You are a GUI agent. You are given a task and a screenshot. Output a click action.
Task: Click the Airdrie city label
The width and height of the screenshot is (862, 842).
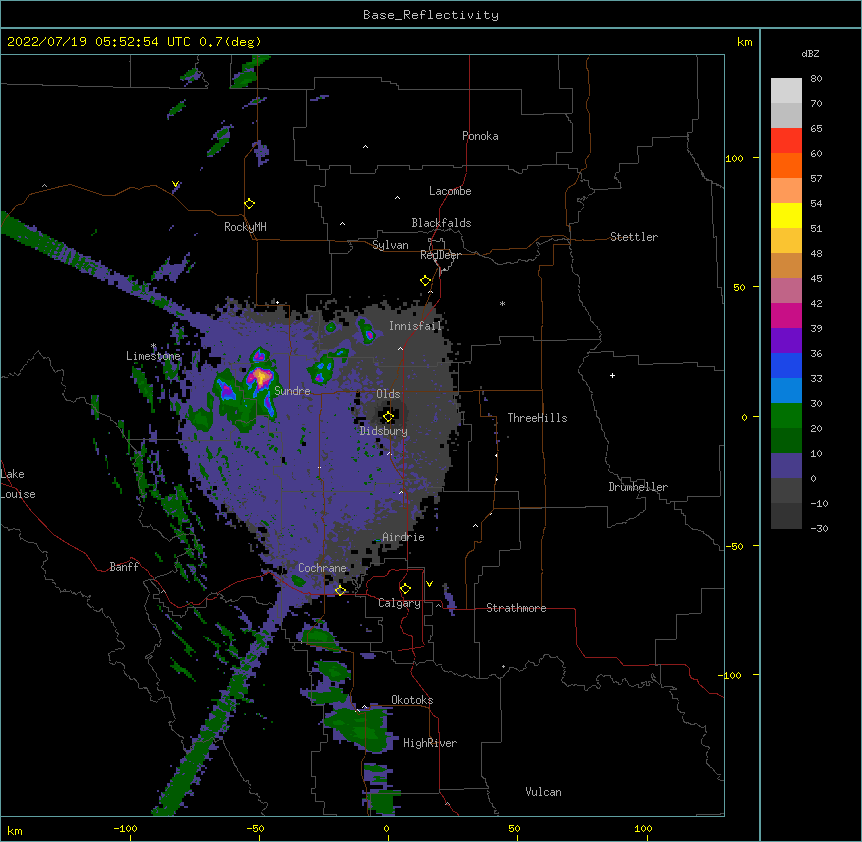tap(403, 537)
